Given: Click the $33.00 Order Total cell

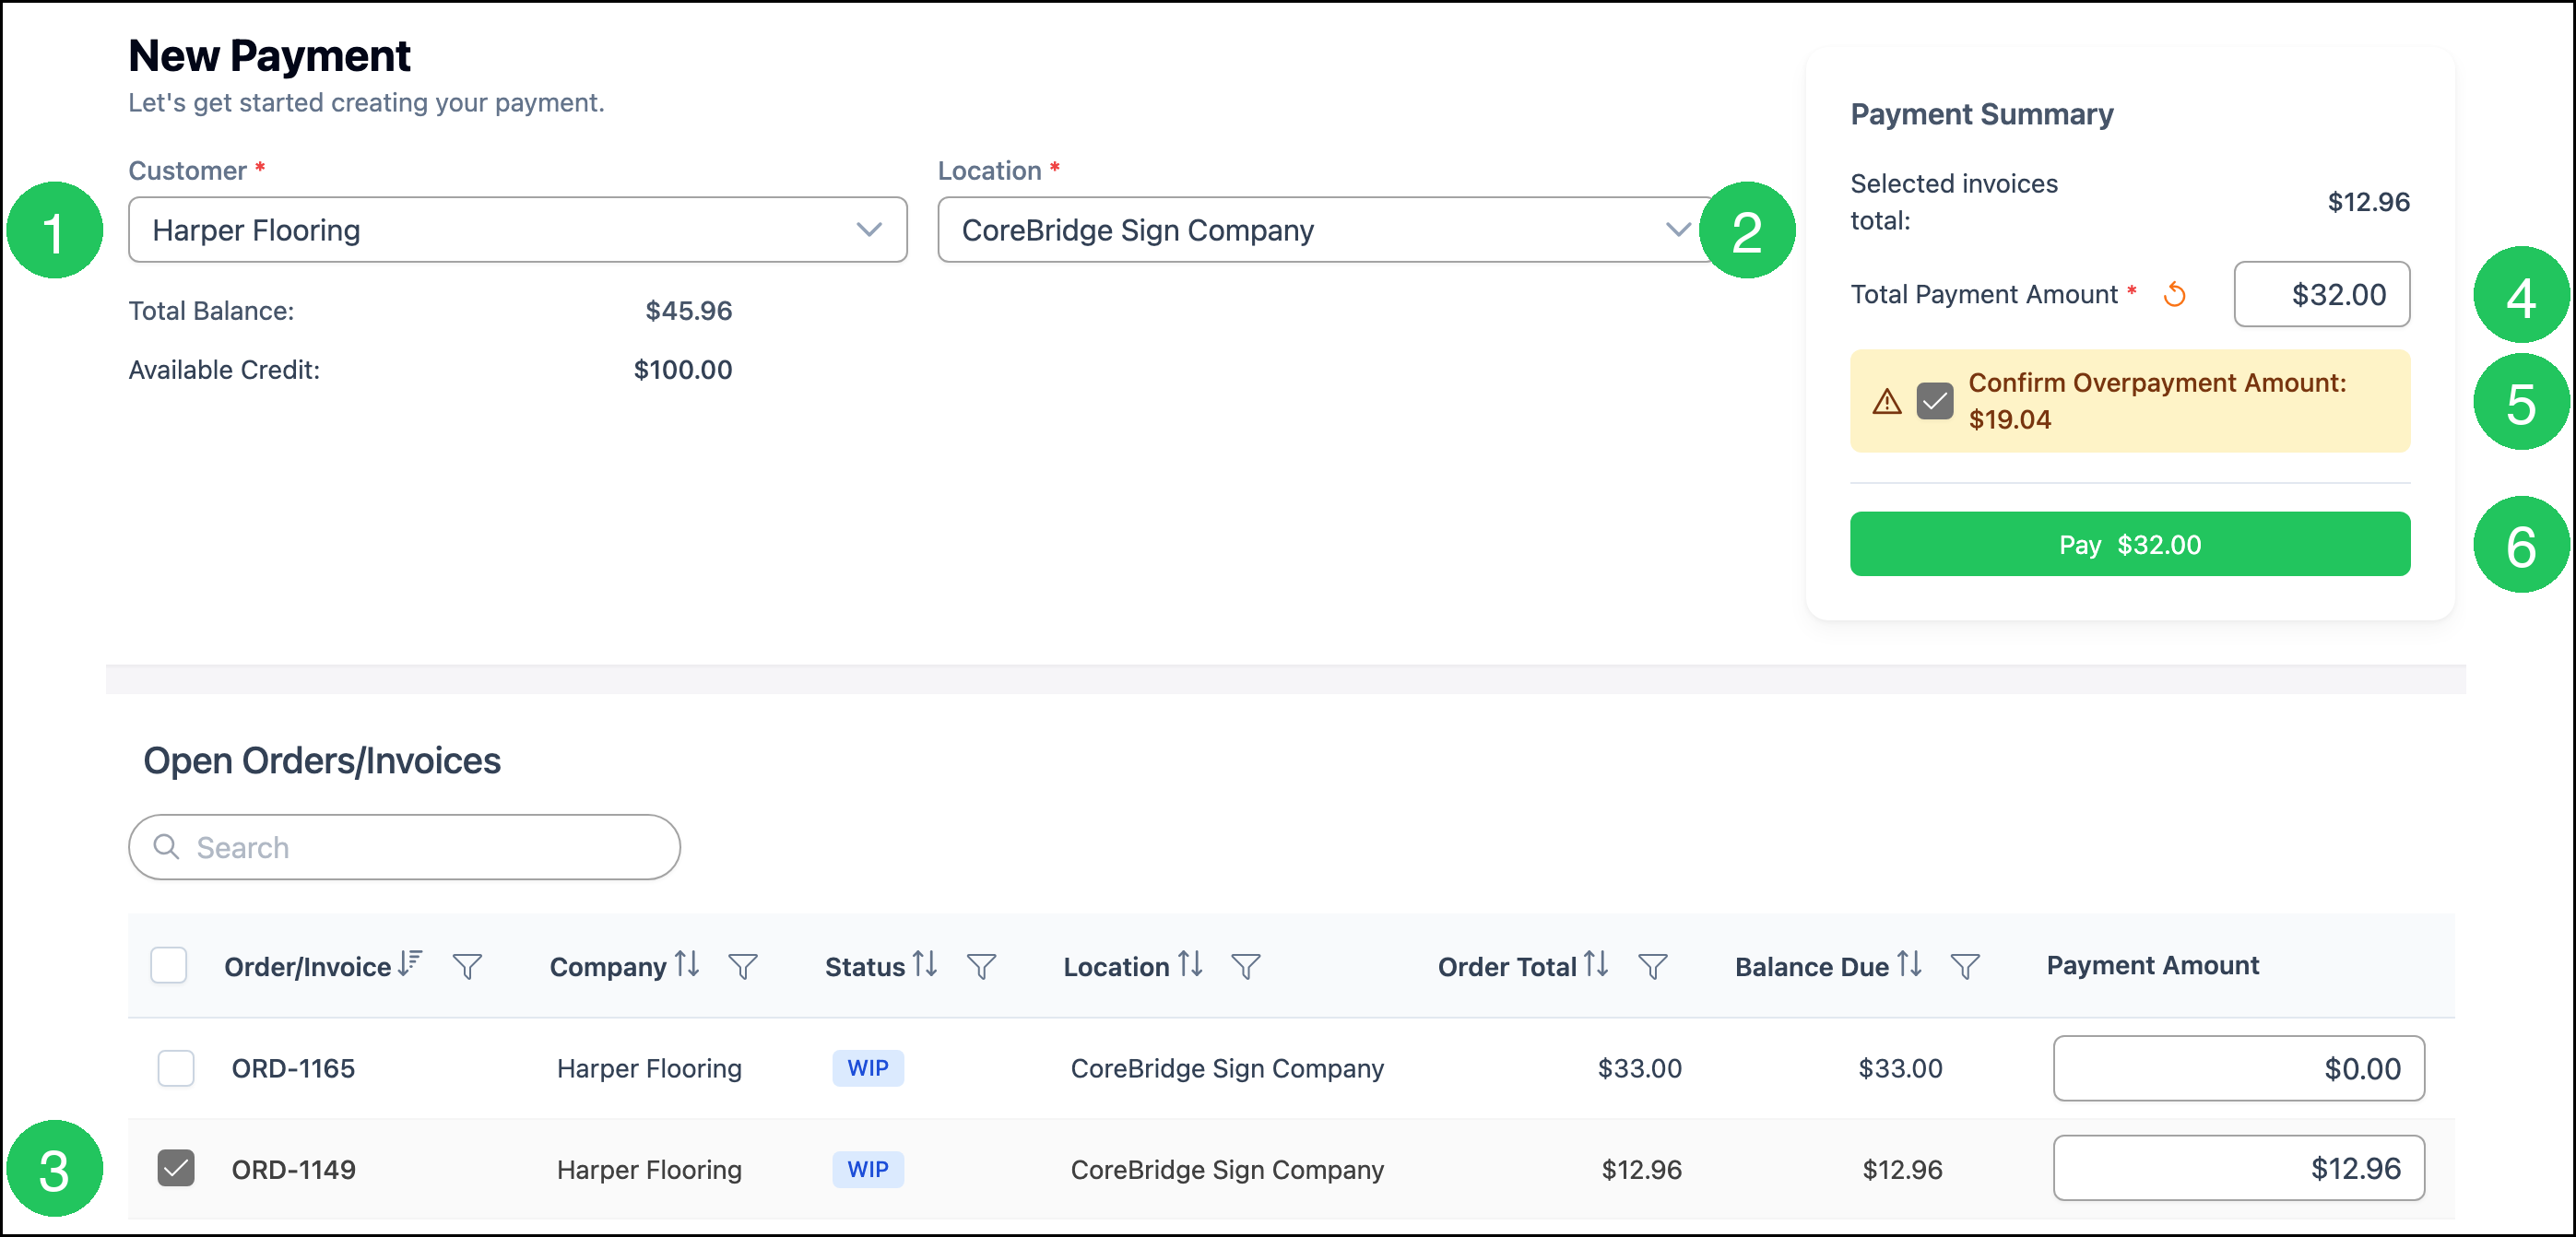Looking at the screenshot, I should tap(1639, 1068).
